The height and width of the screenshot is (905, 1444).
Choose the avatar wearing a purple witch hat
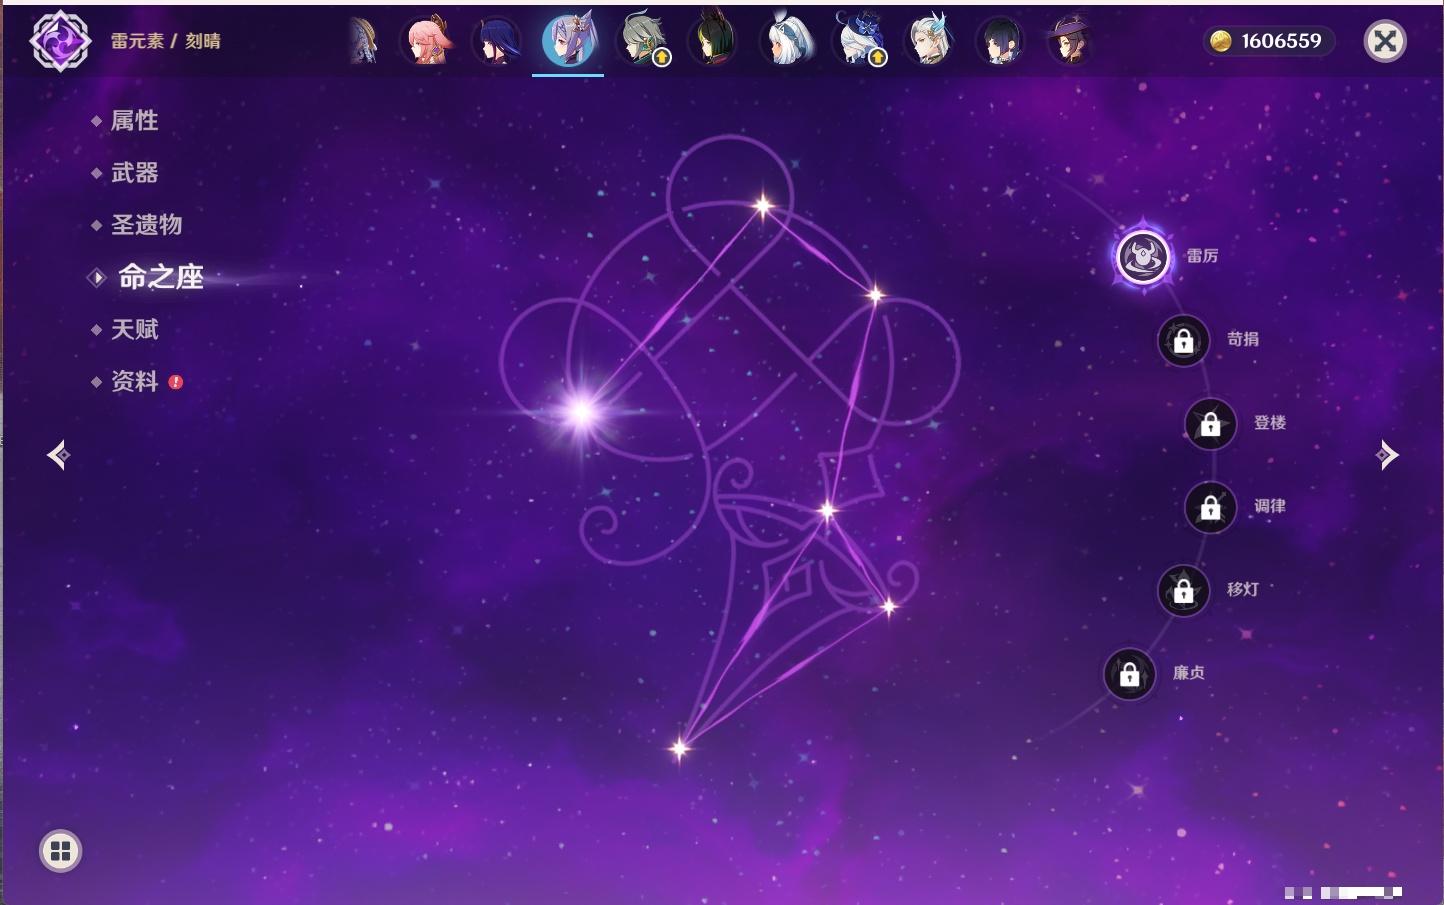[1070, 41]
